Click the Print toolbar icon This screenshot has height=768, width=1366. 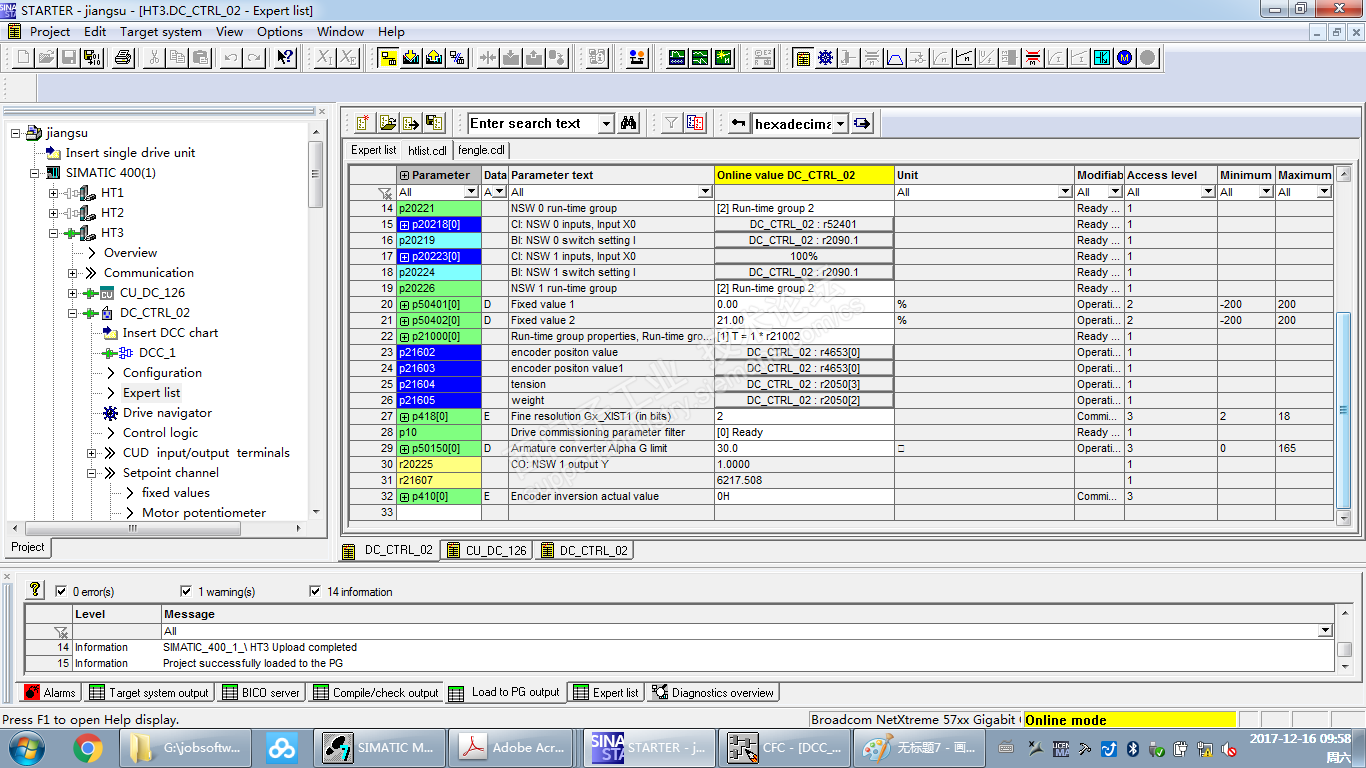(123, 58)
